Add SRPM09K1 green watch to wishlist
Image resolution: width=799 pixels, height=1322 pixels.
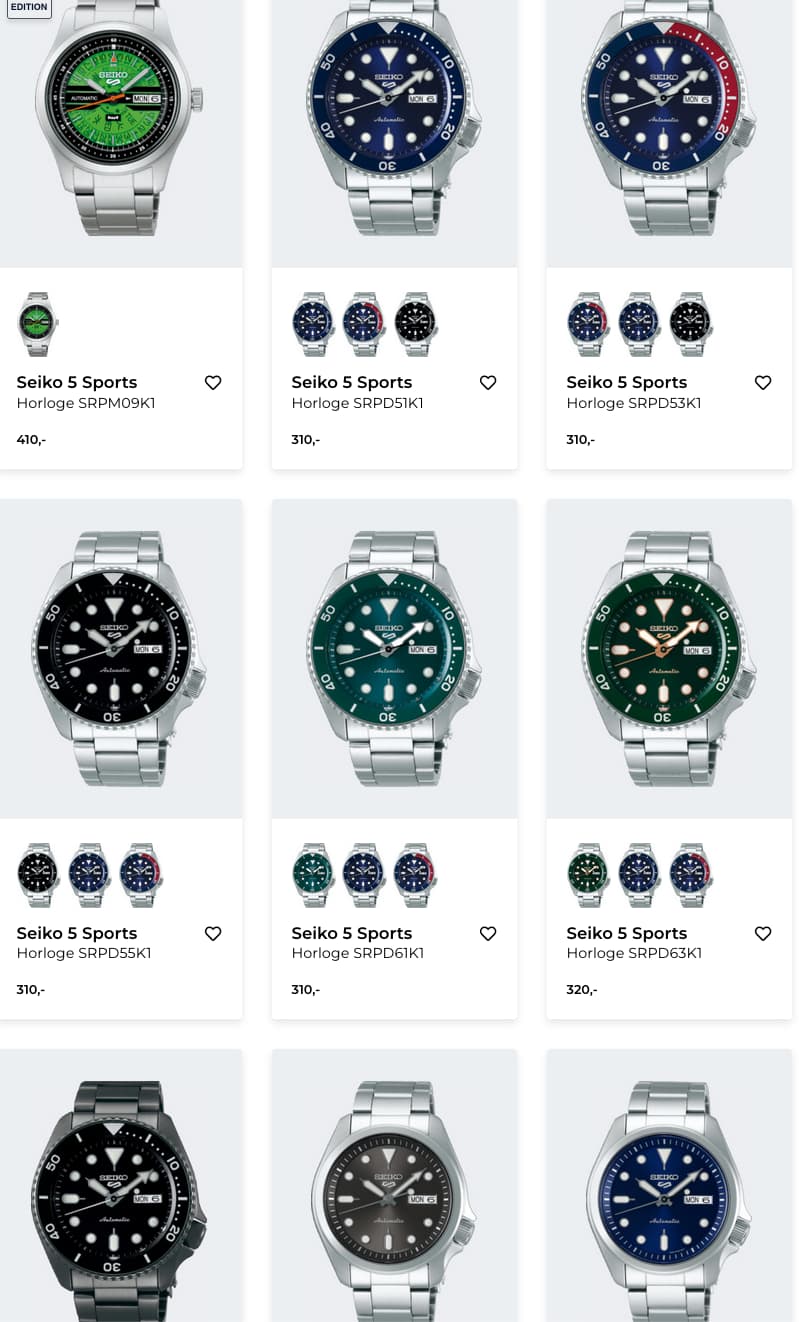(213, 383)
